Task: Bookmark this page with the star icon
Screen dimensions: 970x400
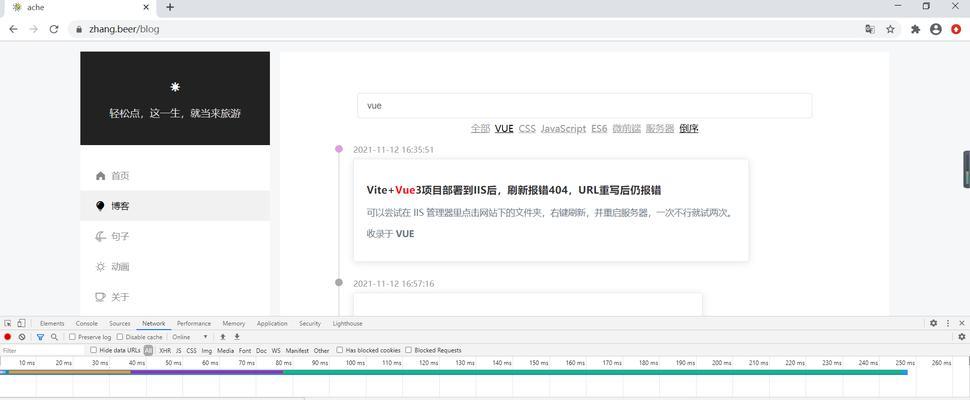Action: 890,29
